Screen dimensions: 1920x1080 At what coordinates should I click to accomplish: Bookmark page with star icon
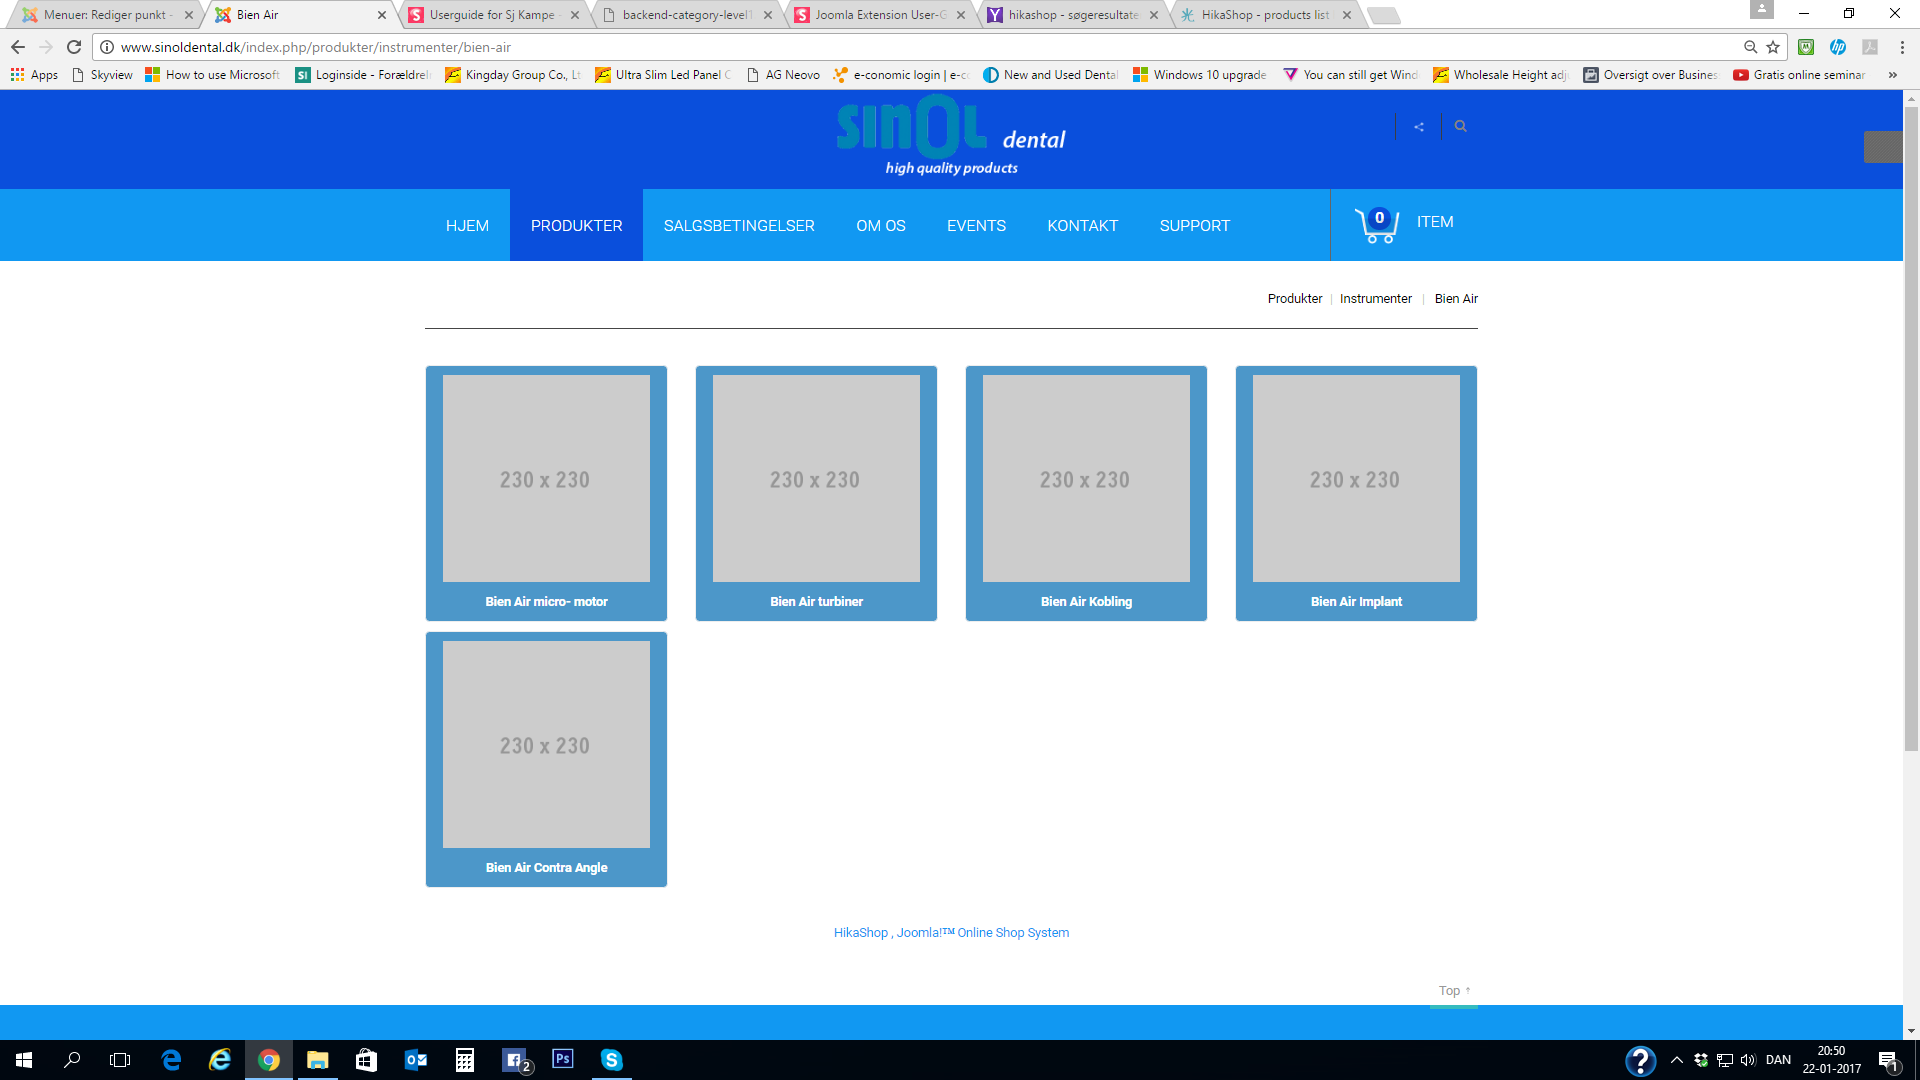point(1773,47)
